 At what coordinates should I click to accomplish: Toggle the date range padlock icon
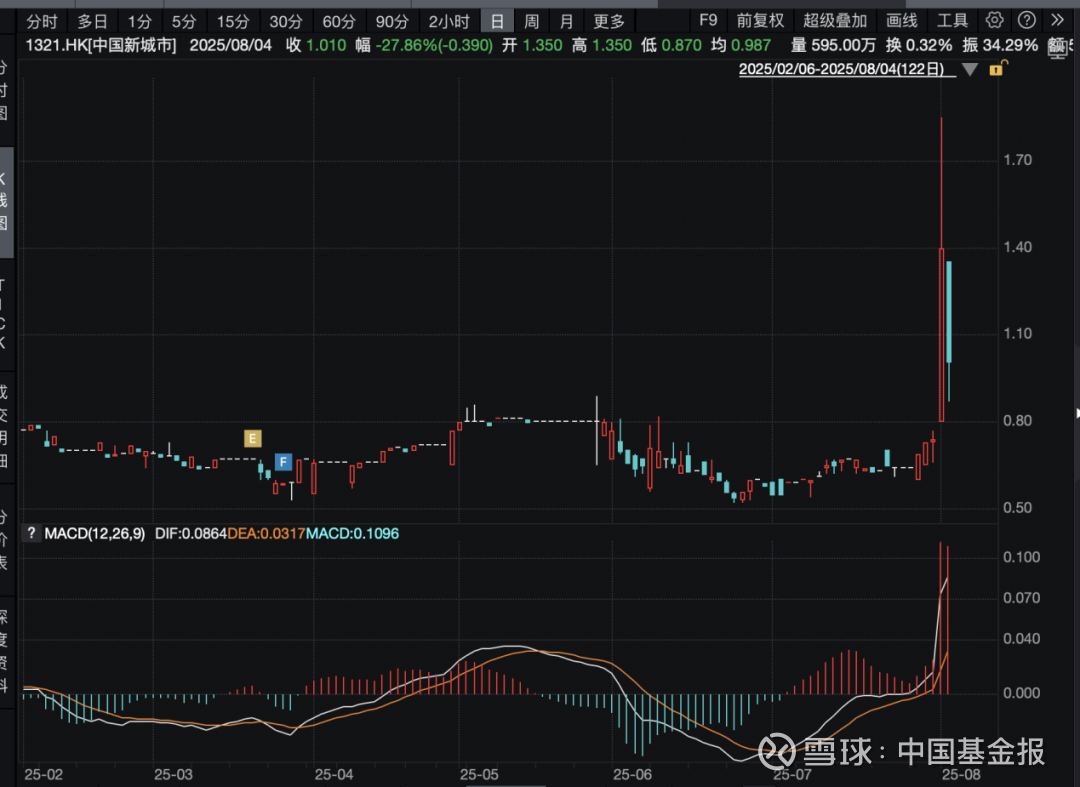(995, 68)
